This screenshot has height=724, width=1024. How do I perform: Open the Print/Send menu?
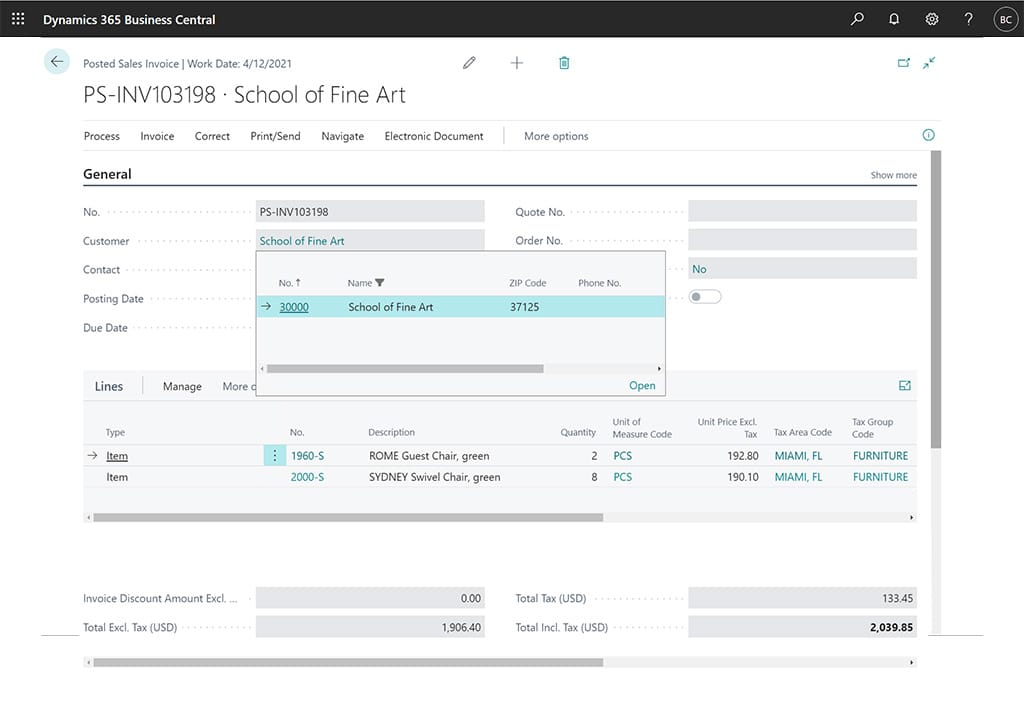click(276, 136)
